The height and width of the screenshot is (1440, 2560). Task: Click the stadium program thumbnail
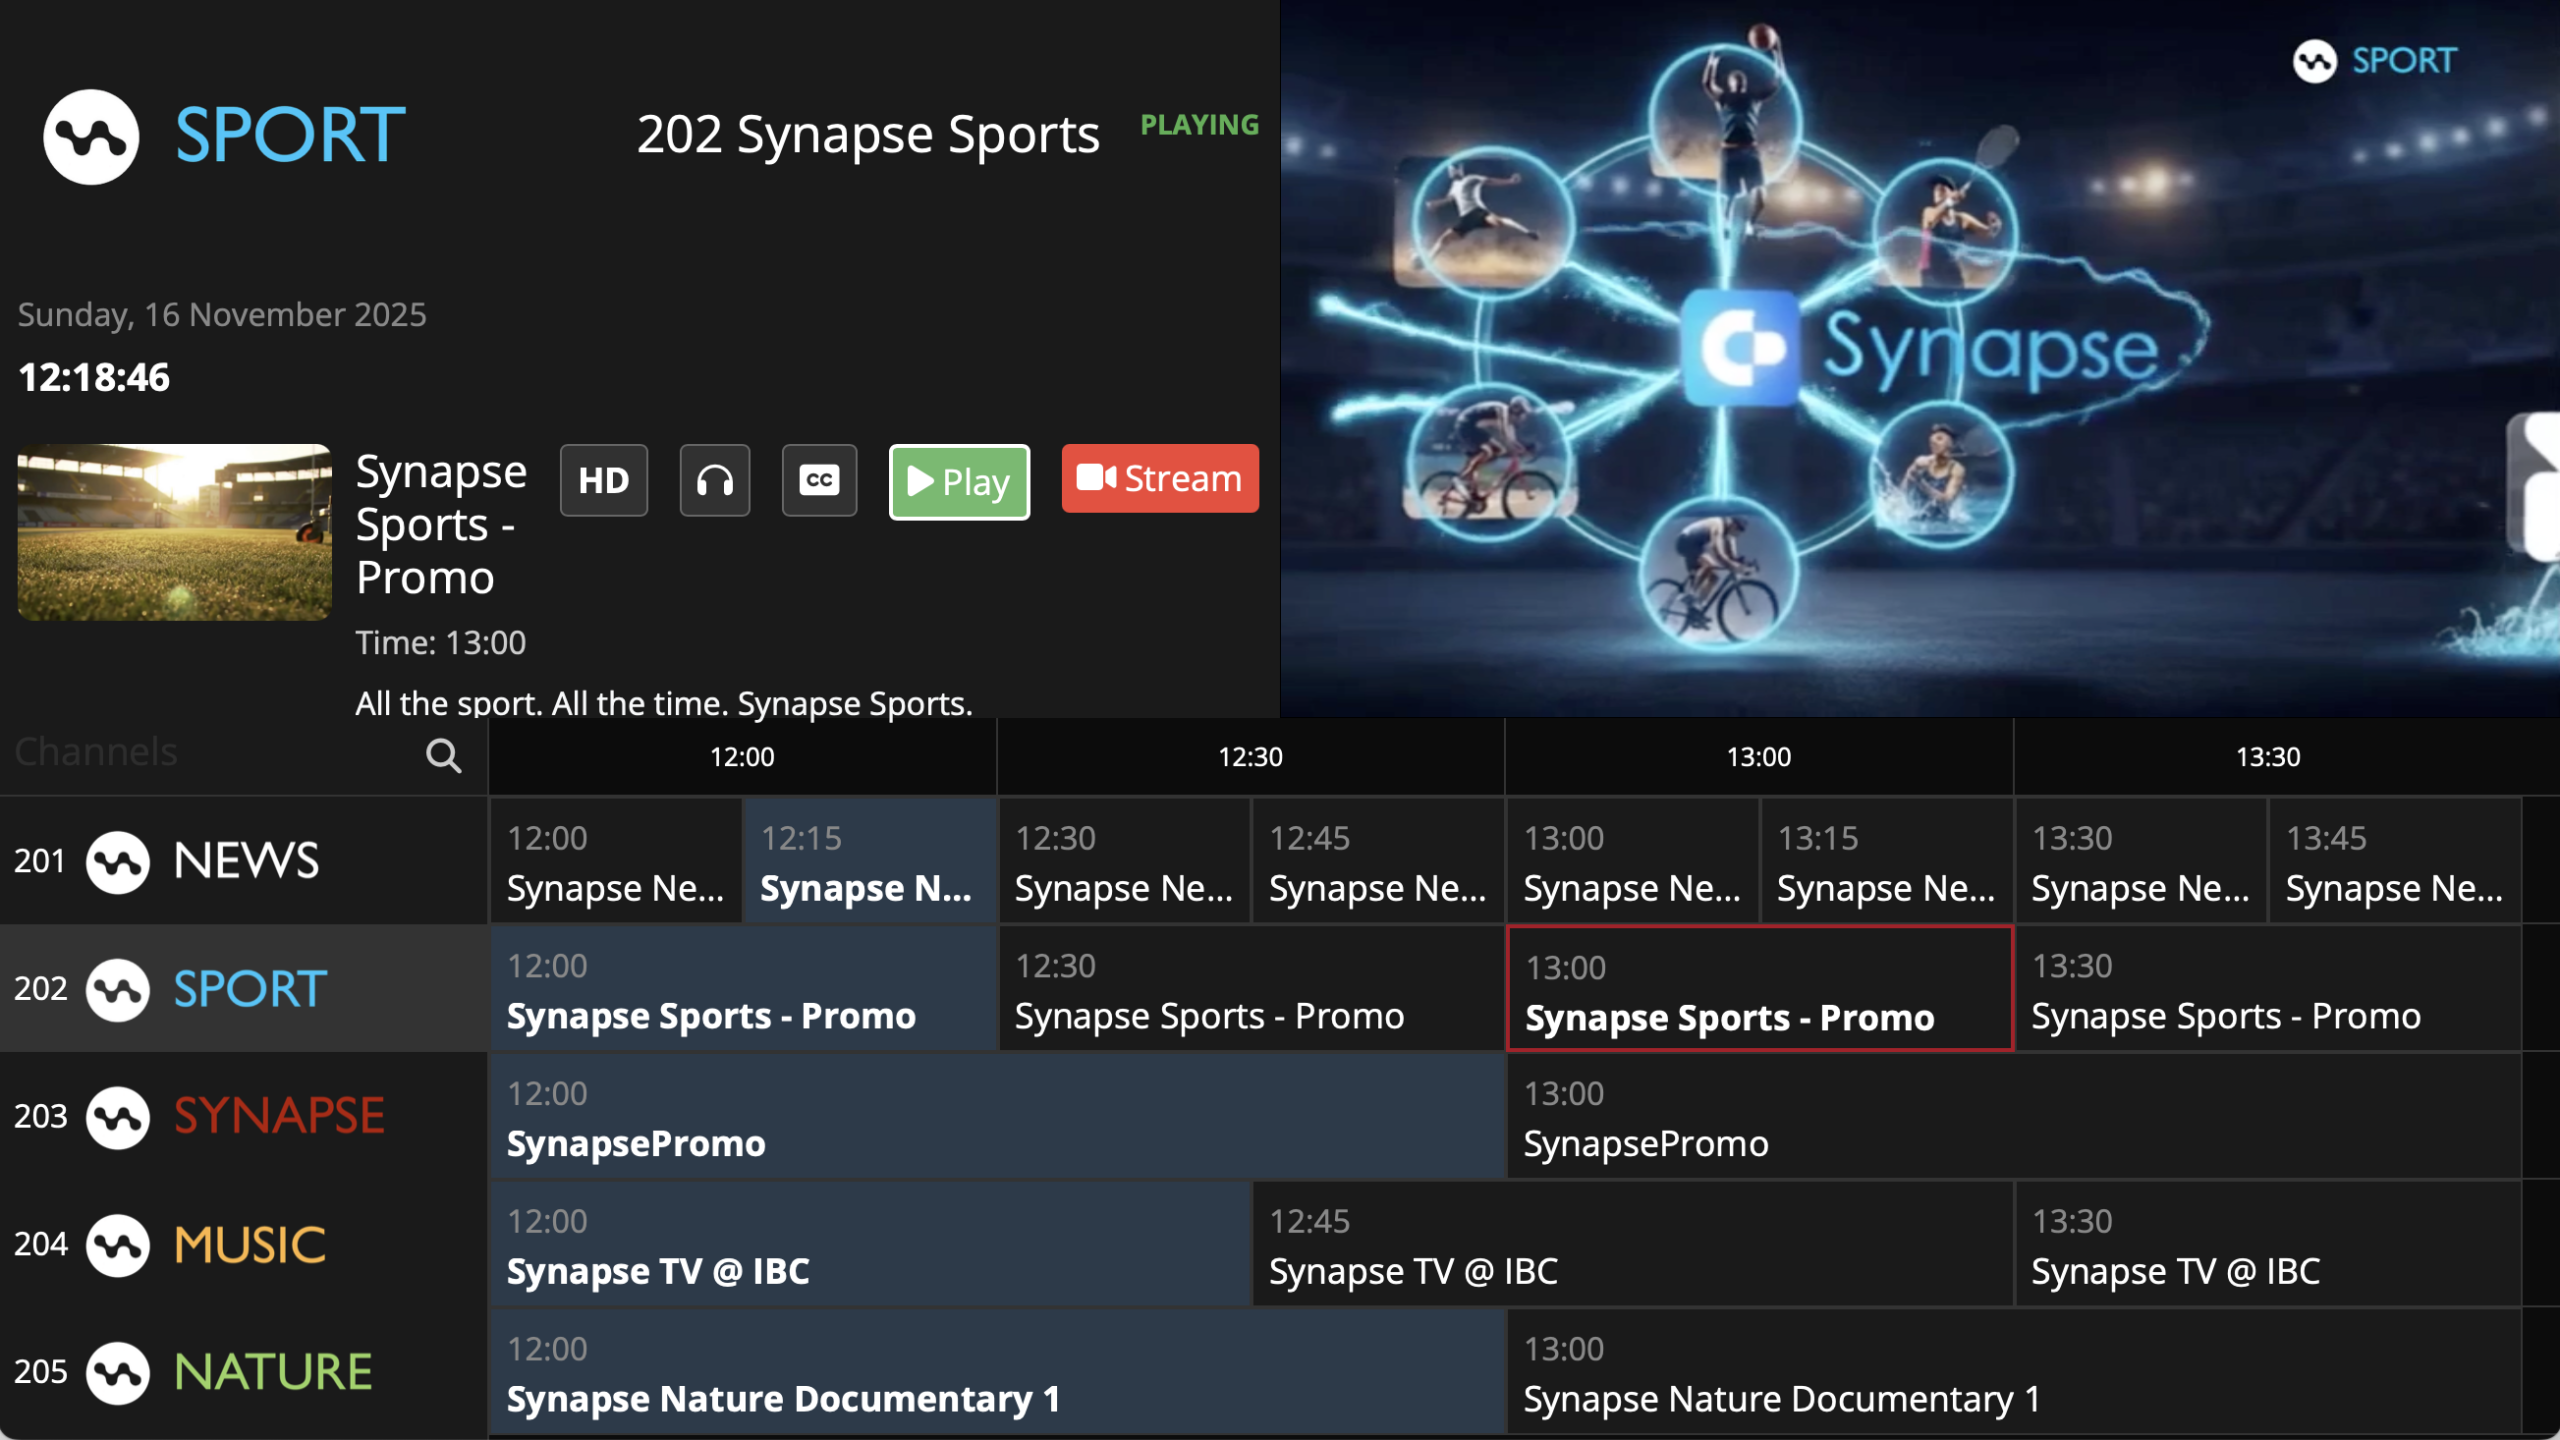(174, 532)
